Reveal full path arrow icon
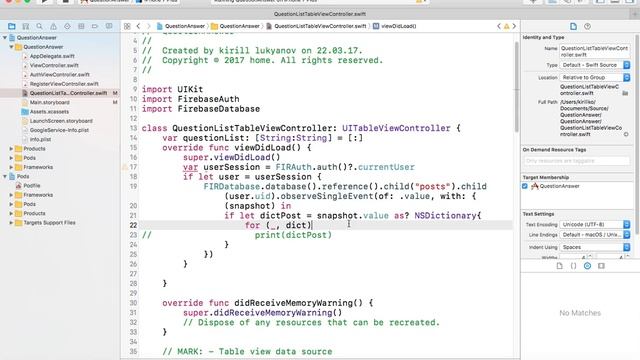 tap(626, 134)
